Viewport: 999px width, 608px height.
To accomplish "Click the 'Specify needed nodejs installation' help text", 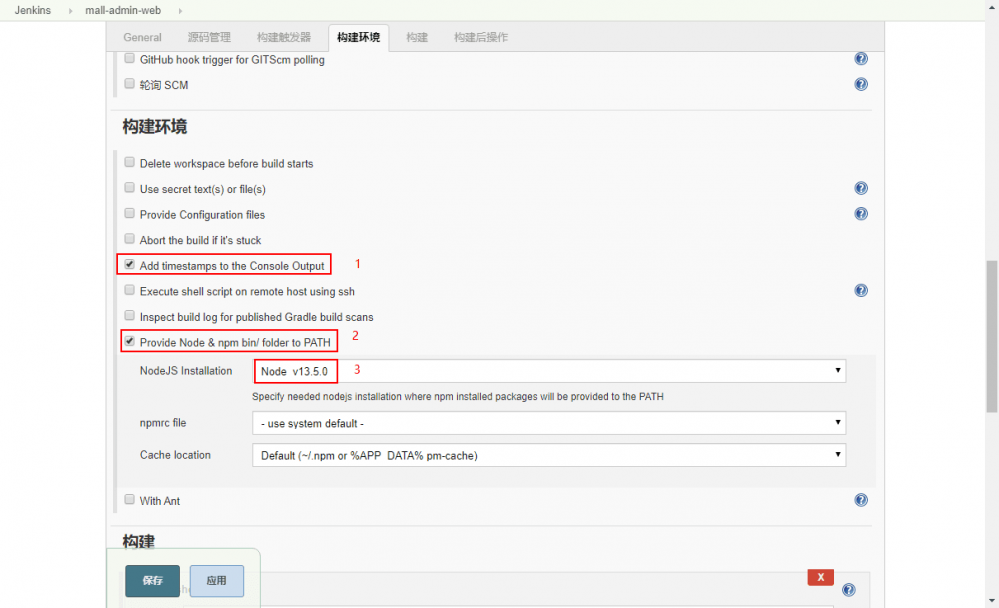I will pyautogui.click(x=457, y=396).
